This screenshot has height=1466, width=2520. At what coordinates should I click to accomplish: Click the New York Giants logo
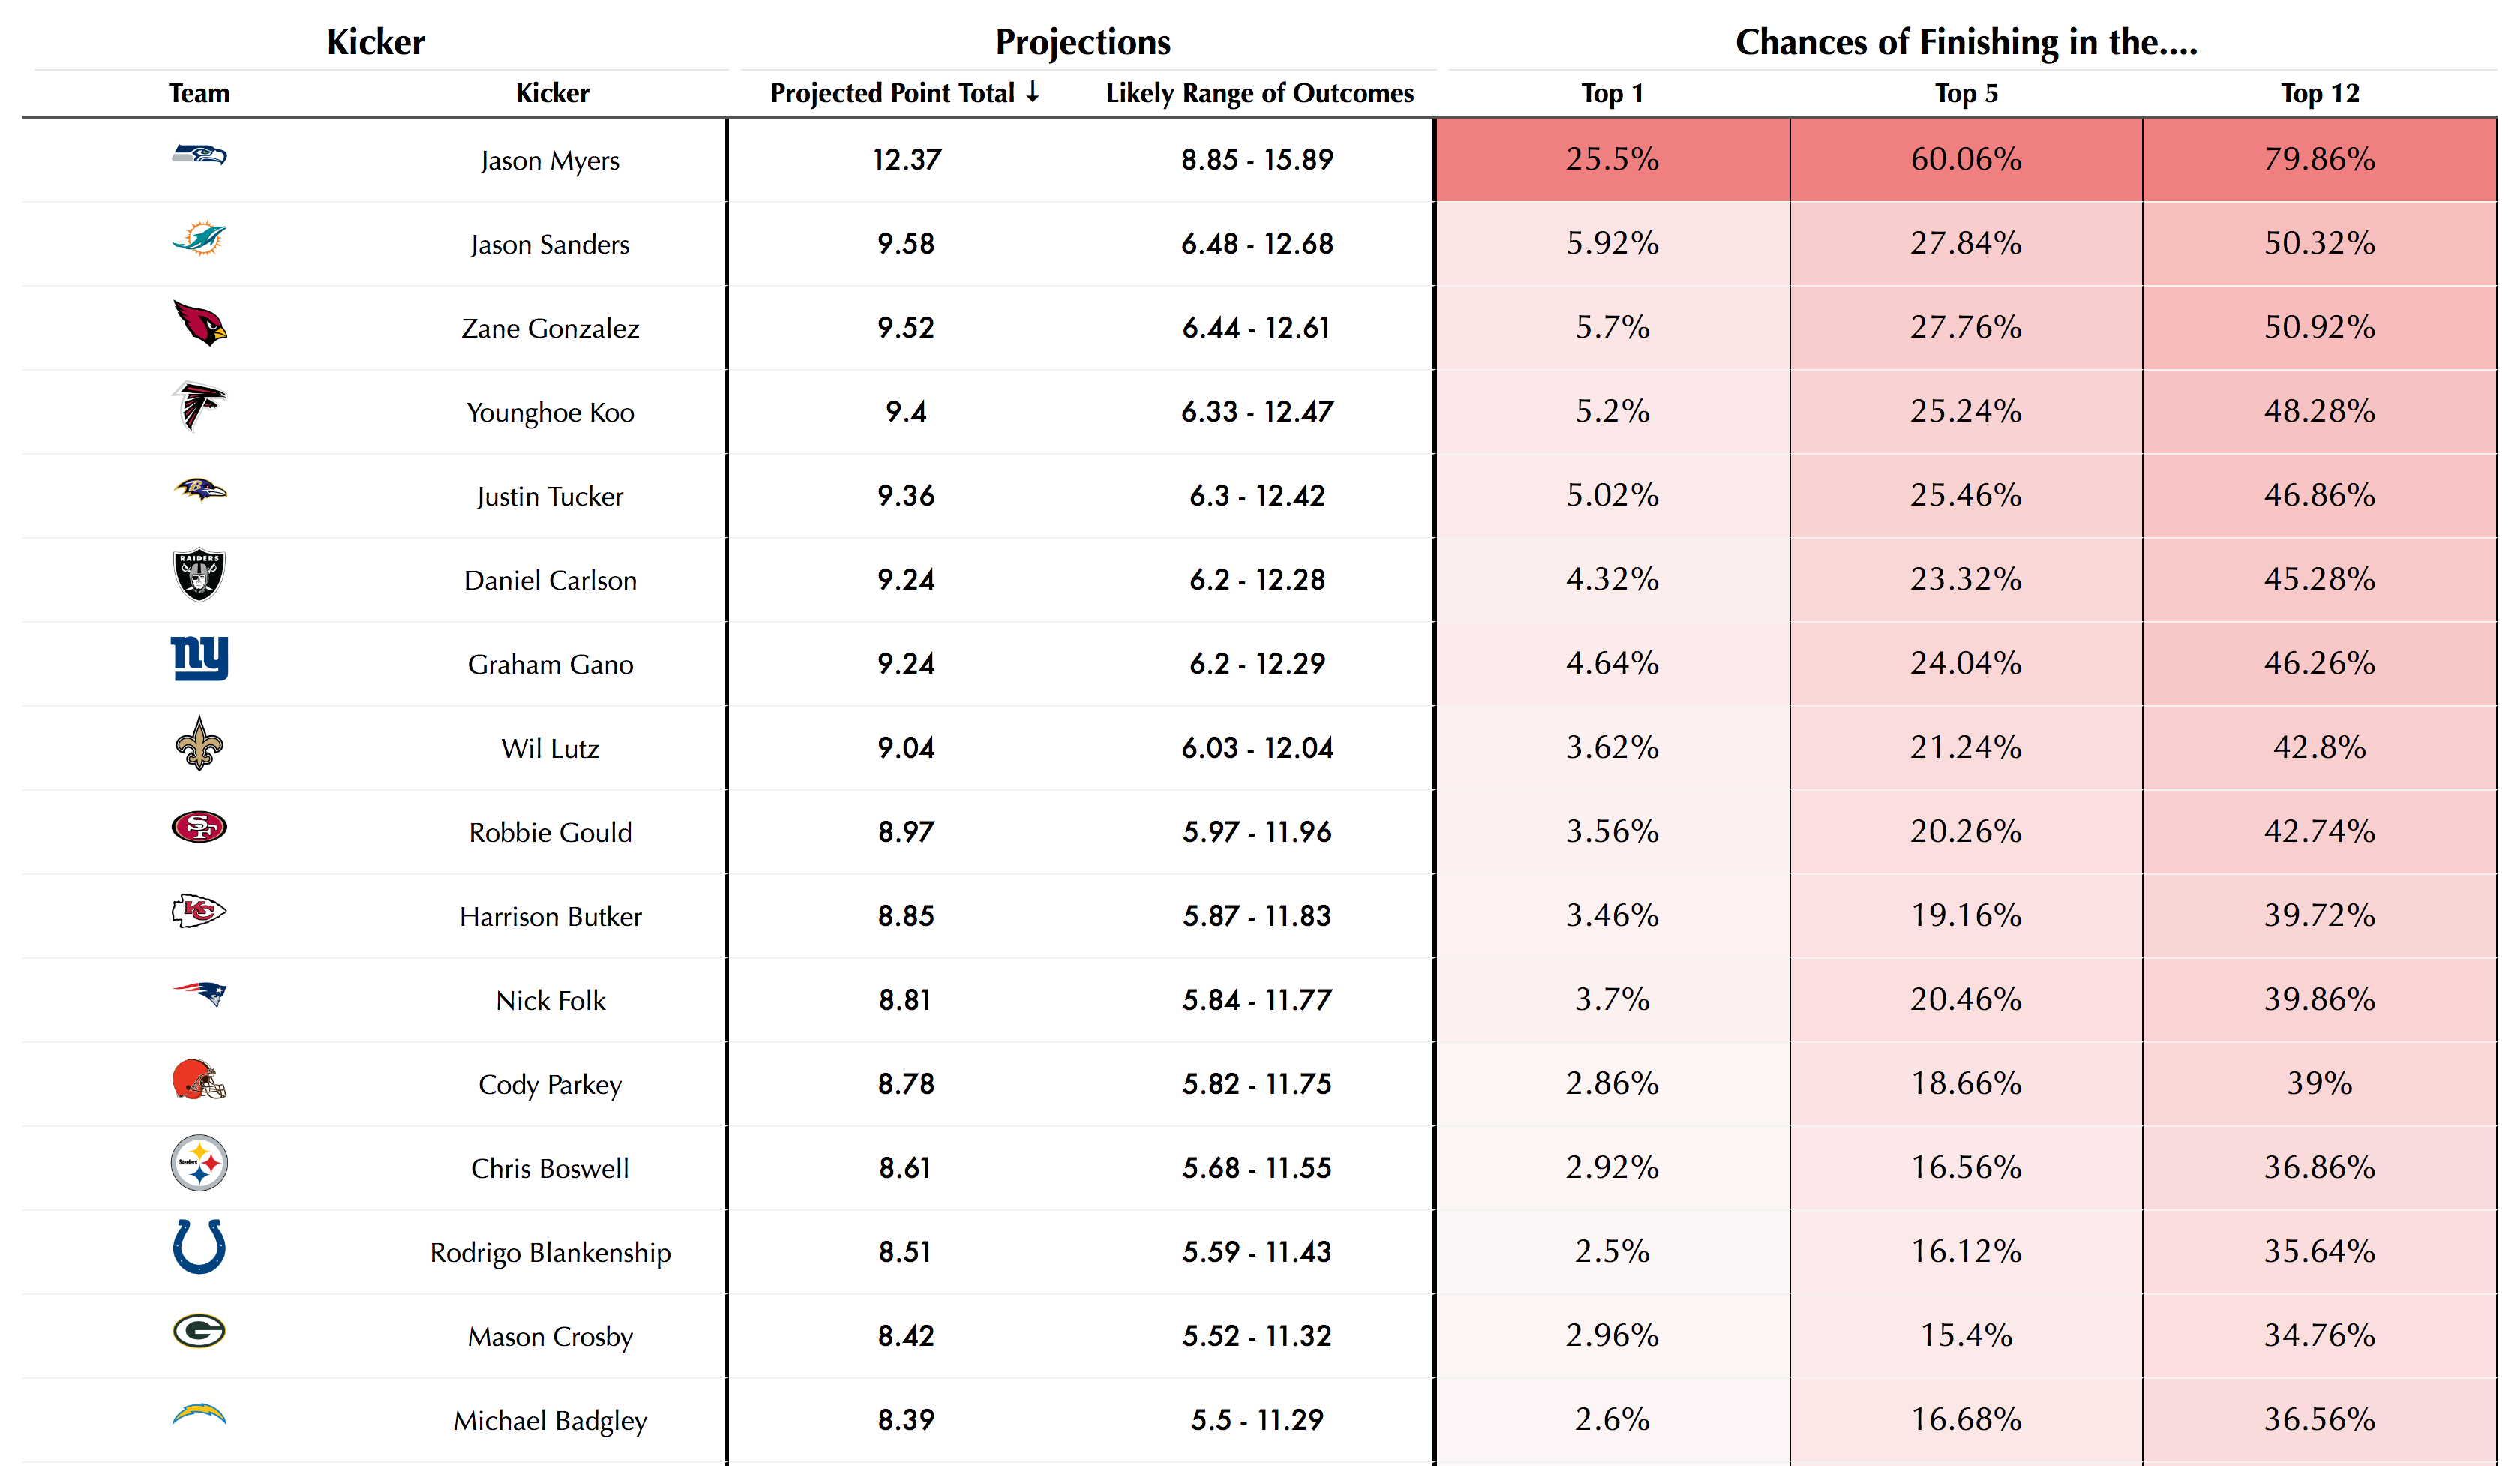coord(199,659)
